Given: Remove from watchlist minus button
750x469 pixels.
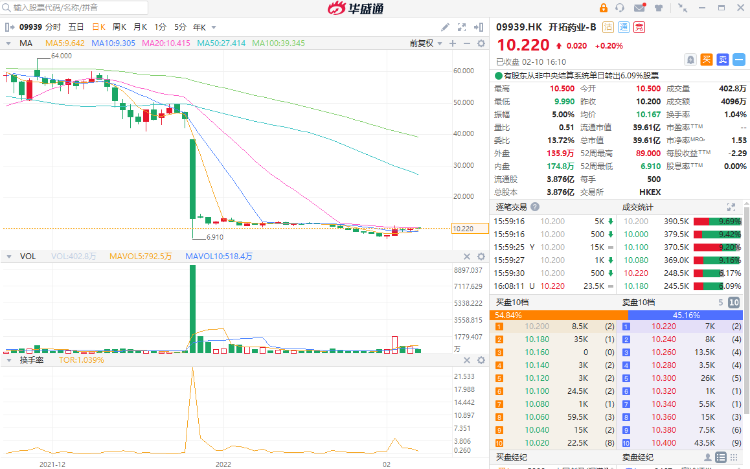Looking at the screenshot, I should coord(739,60).
